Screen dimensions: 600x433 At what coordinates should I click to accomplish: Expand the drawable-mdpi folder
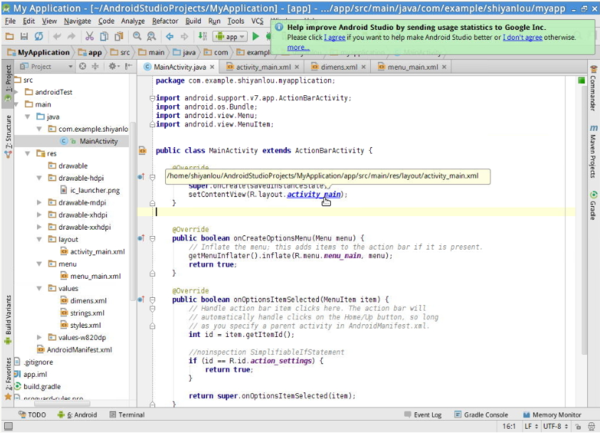tap(39, 202)
